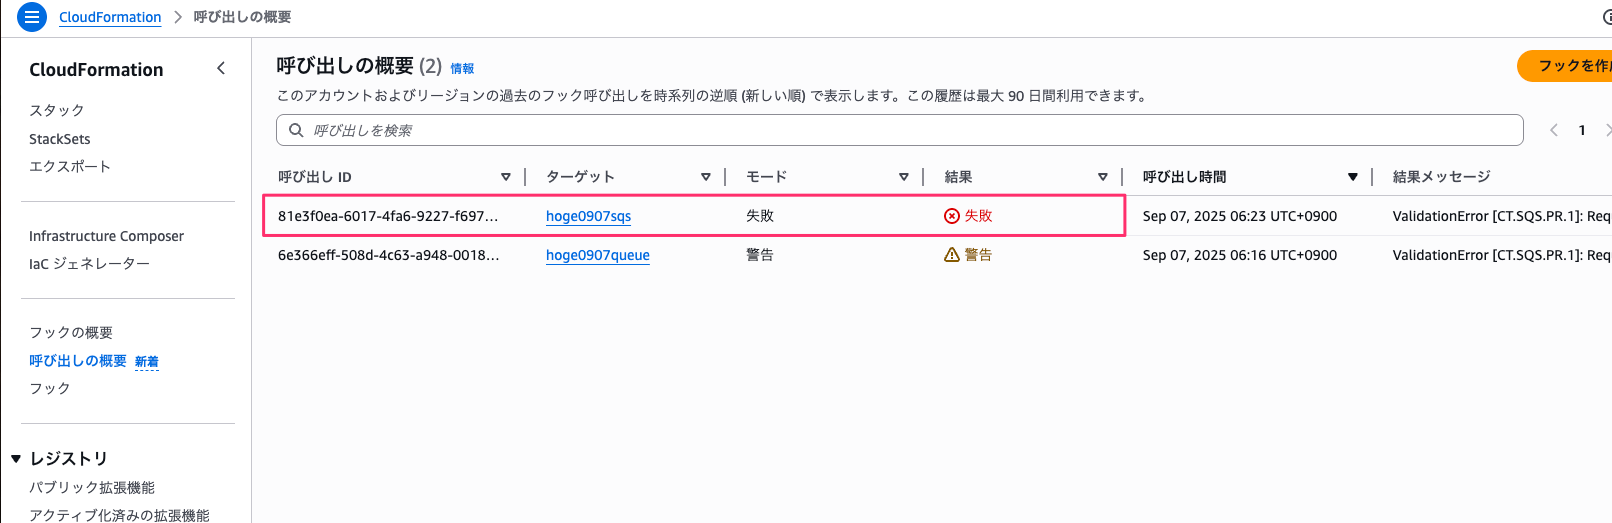Select フックの概要 in sidebar
Viewport: 1612px width, 523px height.
coord(71,332)
